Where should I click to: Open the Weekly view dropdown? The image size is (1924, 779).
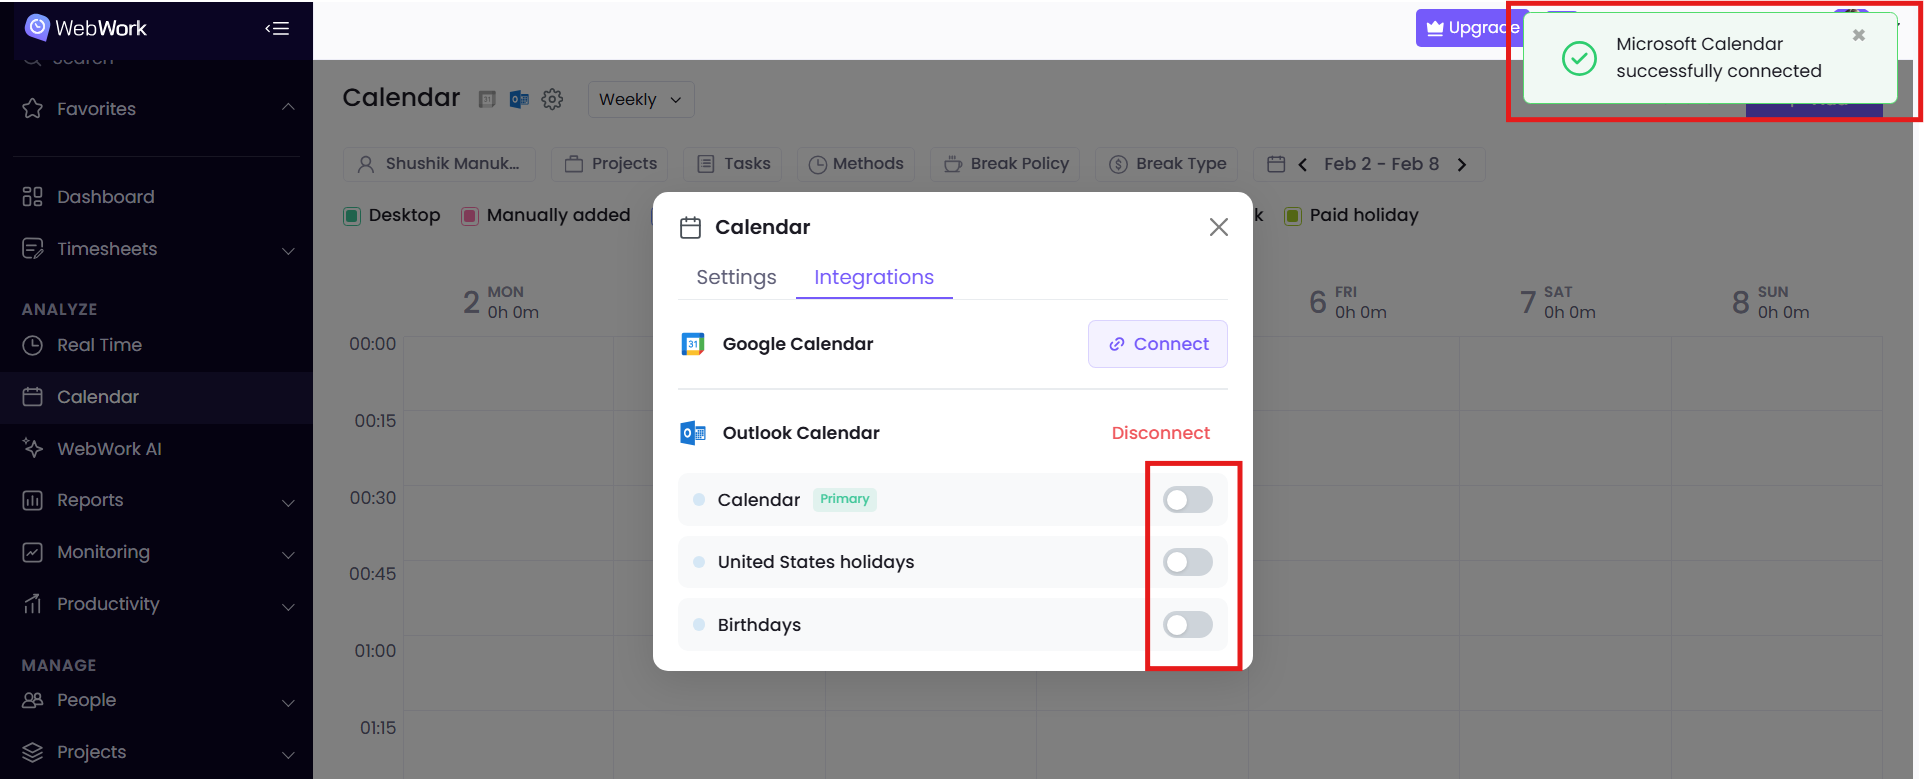(x=640, y=99)
